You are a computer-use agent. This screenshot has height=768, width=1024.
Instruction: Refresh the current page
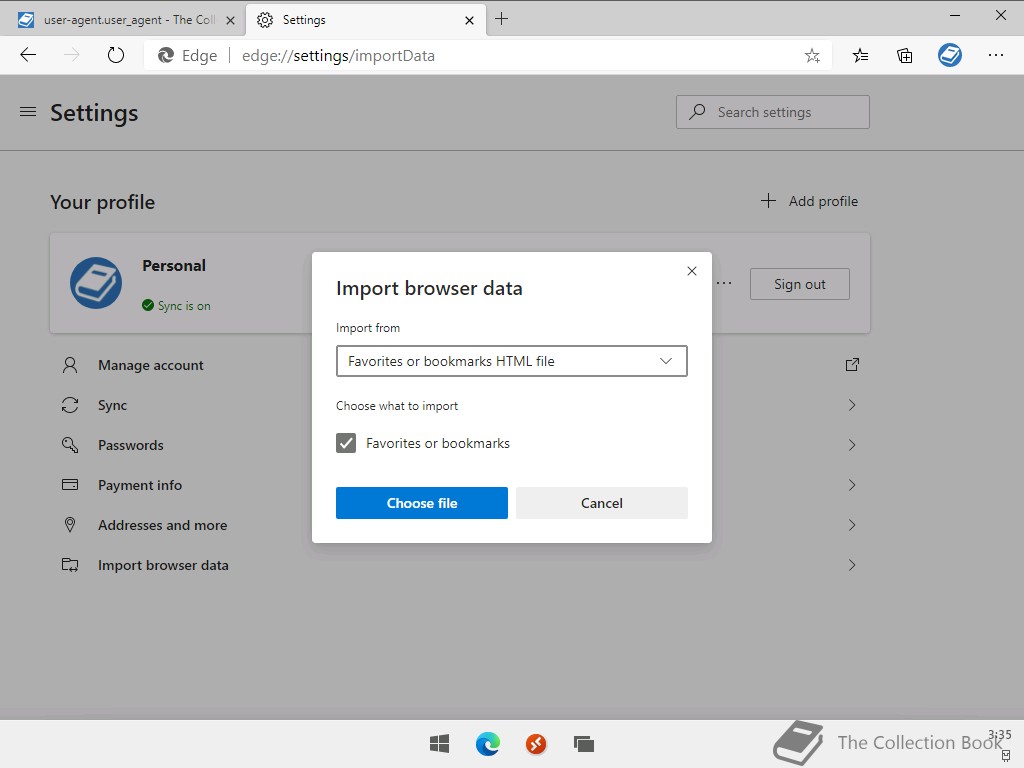tap(116, 56)
